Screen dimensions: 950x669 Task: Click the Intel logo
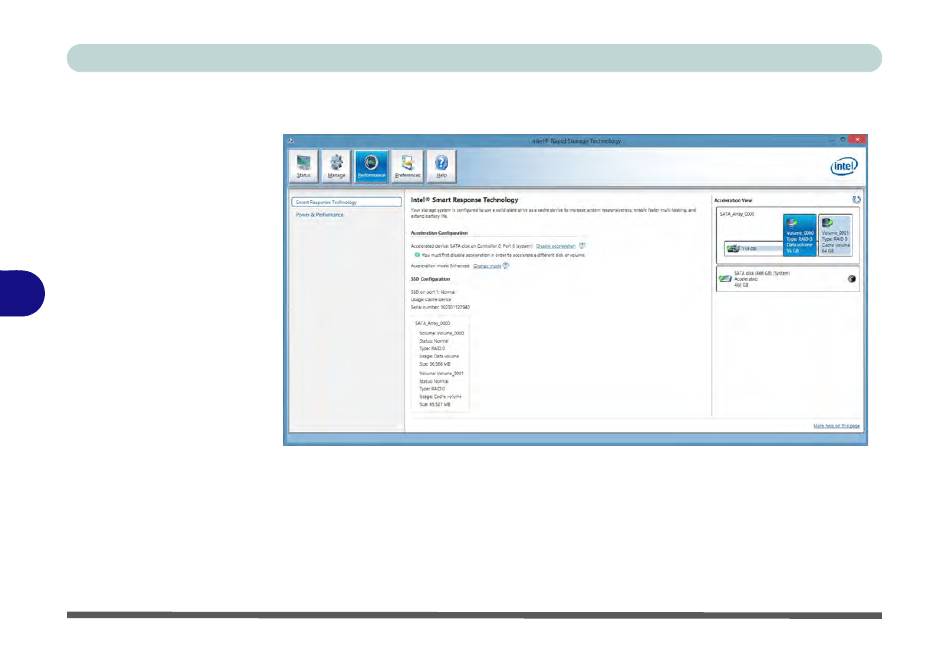coord(844,166)
